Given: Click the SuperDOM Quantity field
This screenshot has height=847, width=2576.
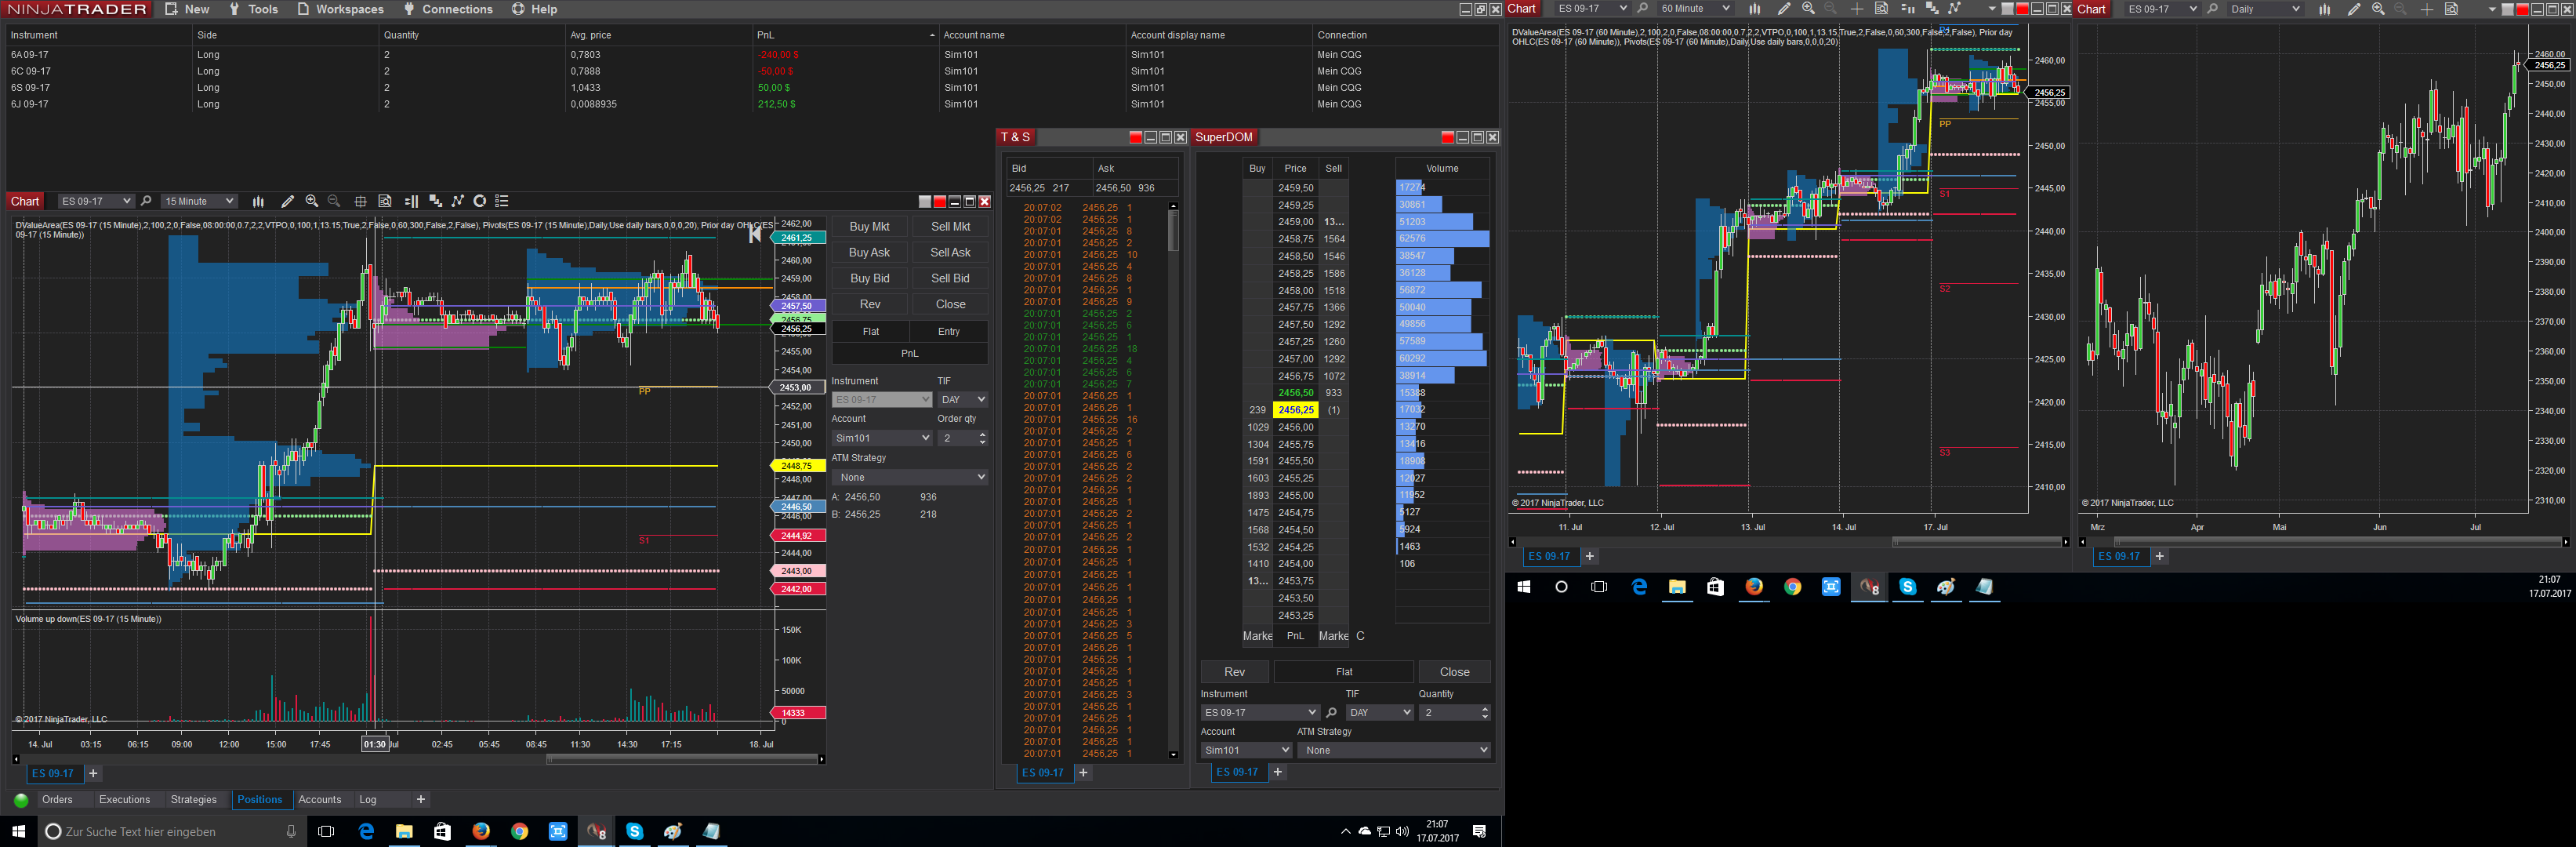Looking at the screenshot, I should (1454, 713).
